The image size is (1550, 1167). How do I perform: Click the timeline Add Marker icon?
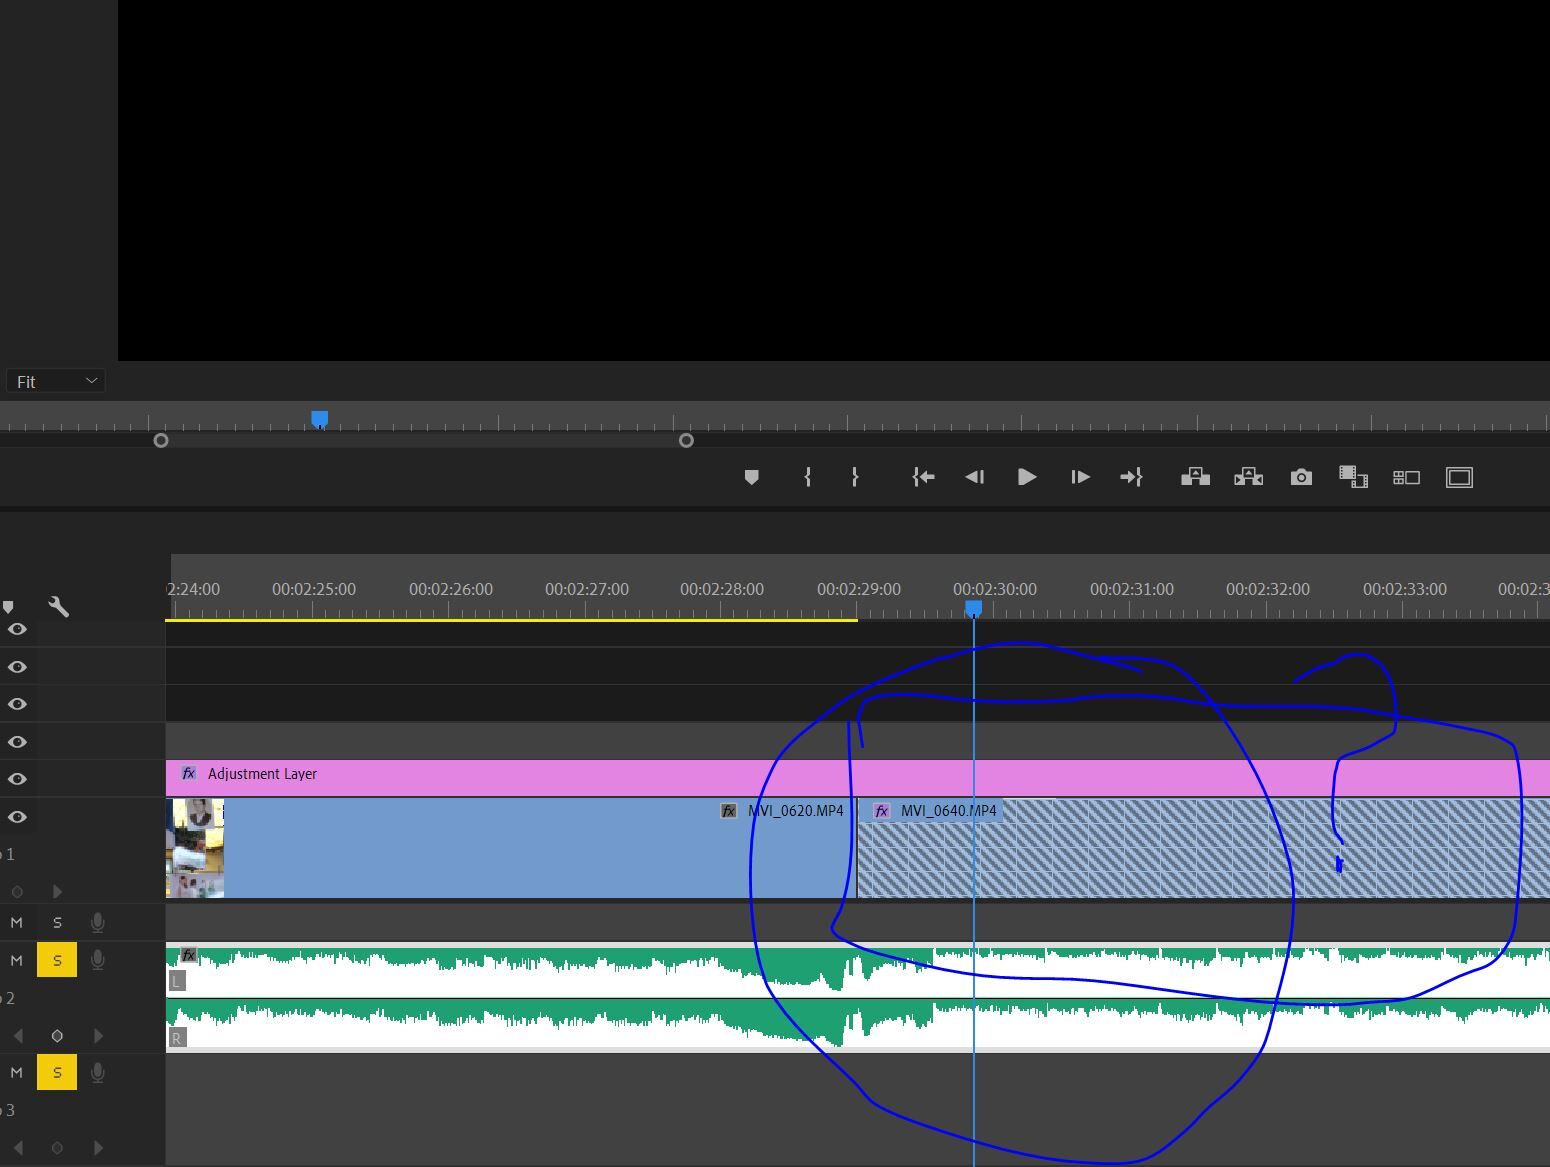[8, 607]
